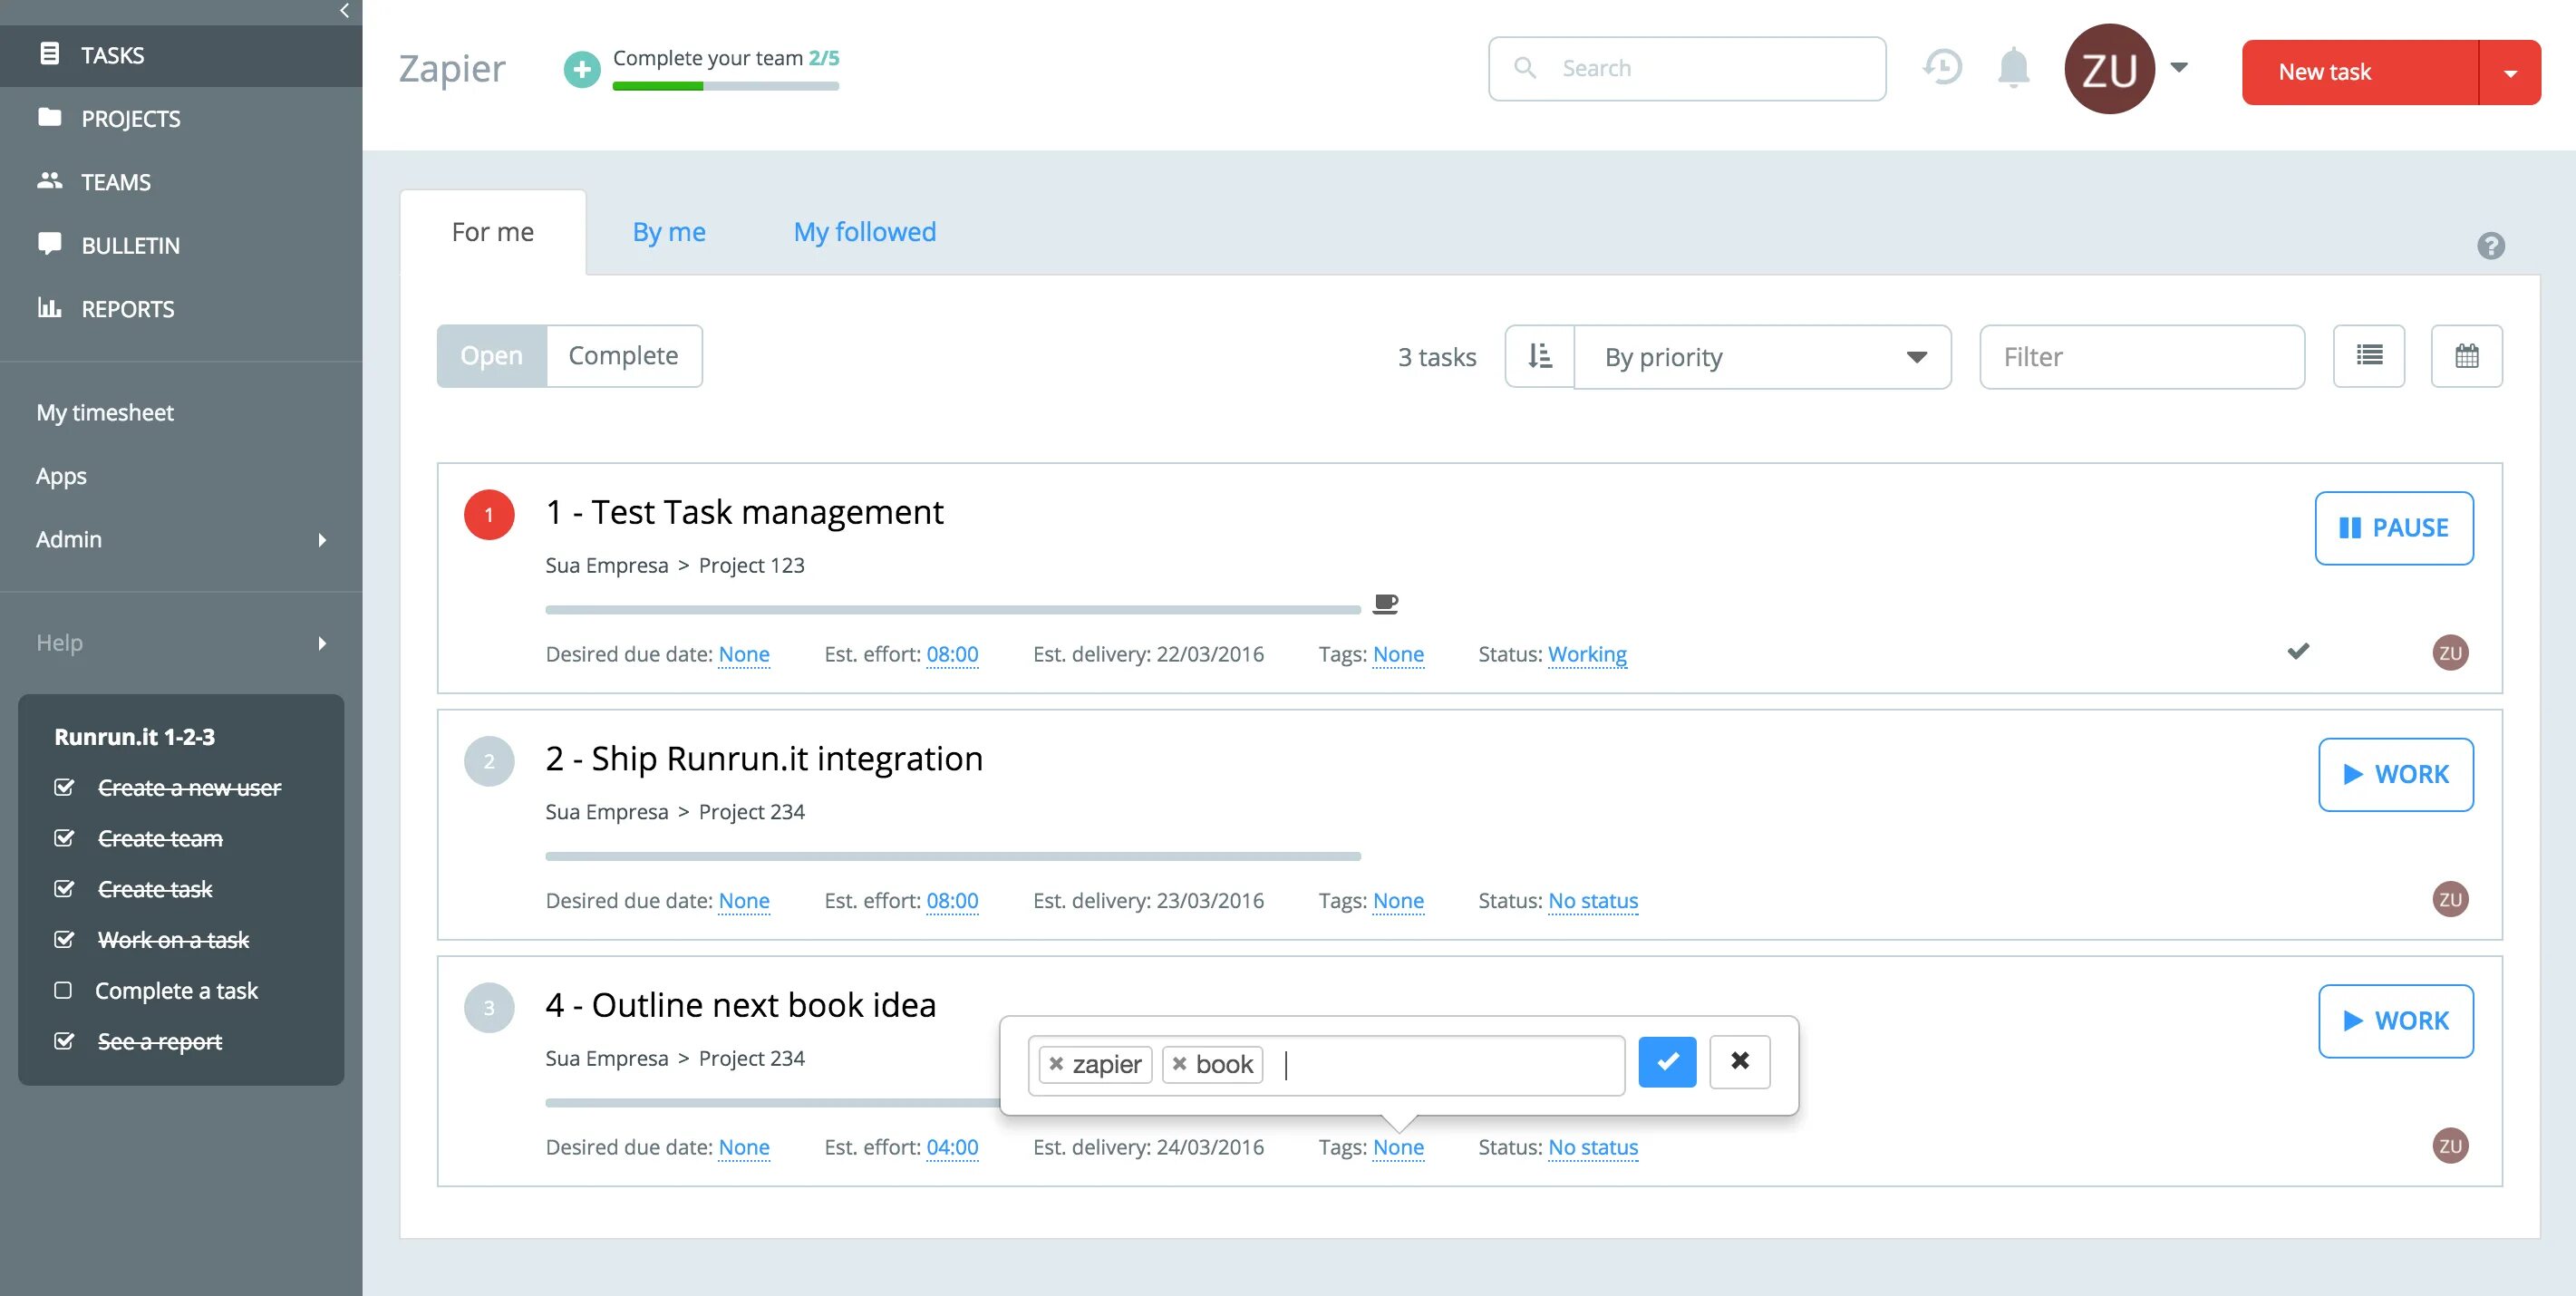Open the help question mark icon
Viewport: 2576px width, 1296px height.
point(2490,245)
